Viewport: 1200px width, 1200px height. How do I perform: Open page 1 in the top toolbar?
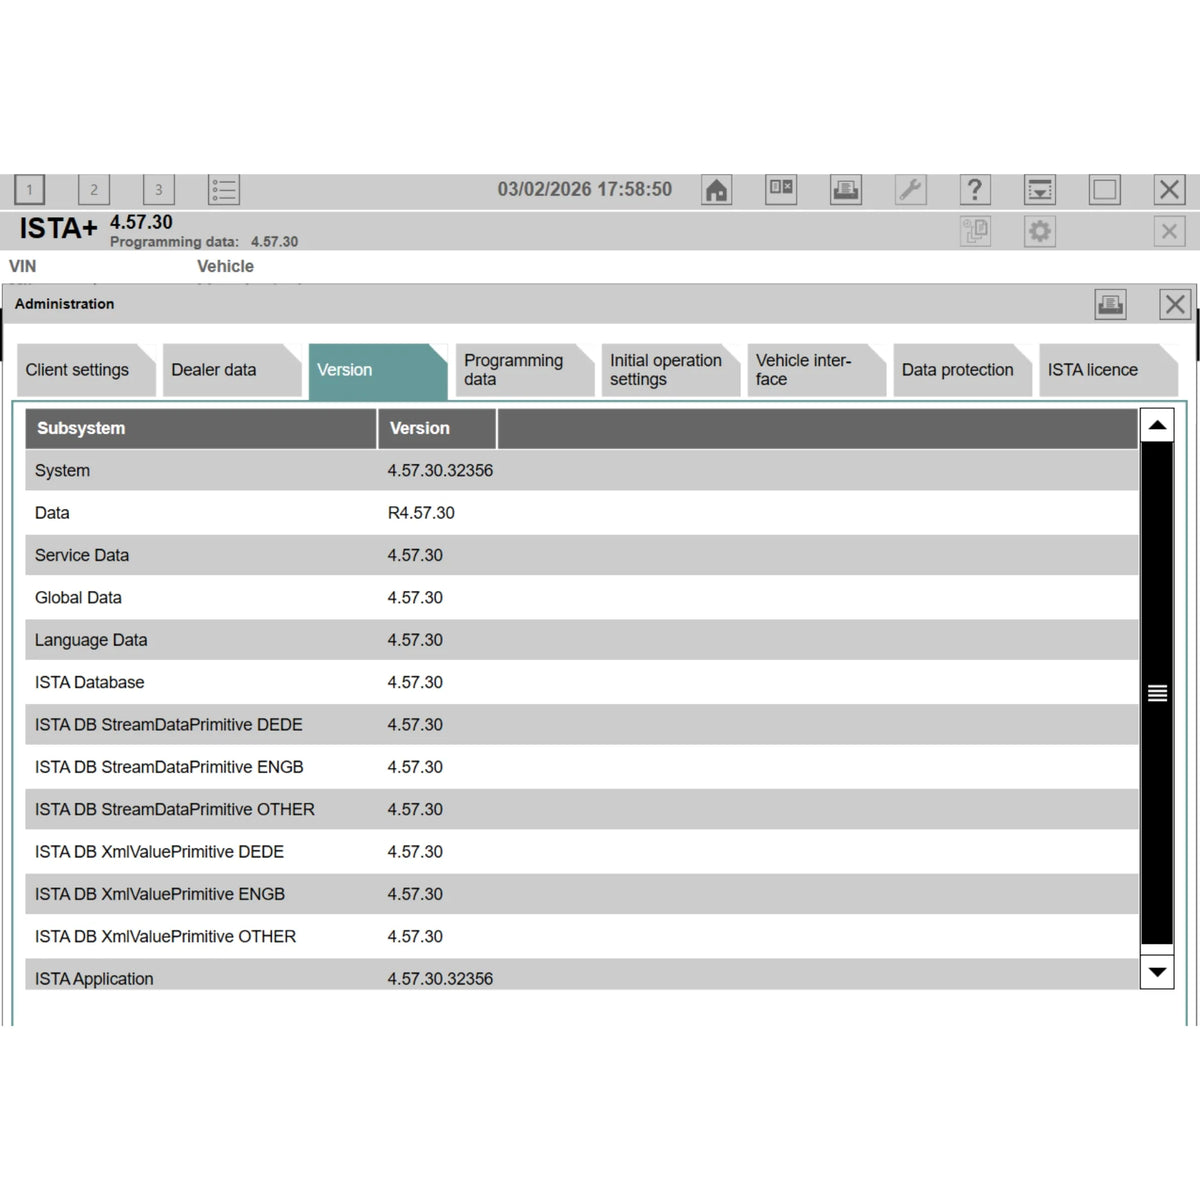29,189
